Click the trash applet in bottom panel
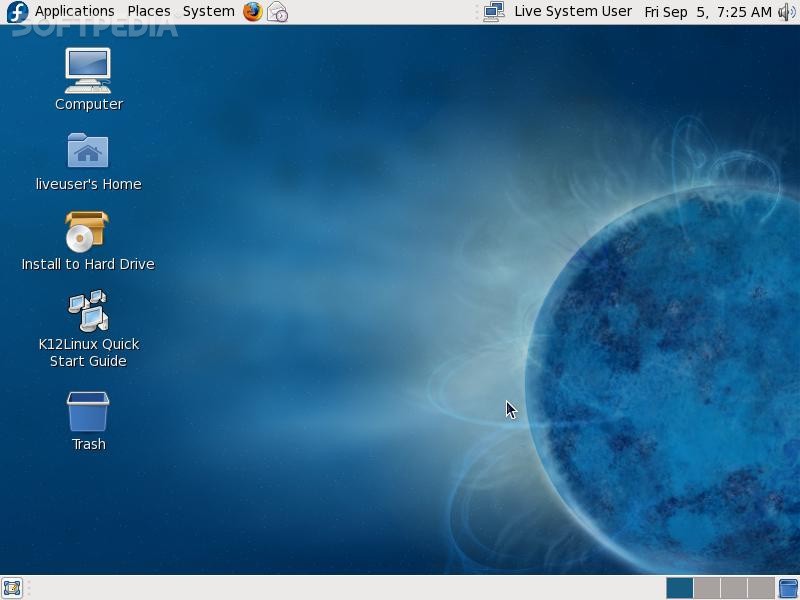The image size is (800, 600). point(788,588)
